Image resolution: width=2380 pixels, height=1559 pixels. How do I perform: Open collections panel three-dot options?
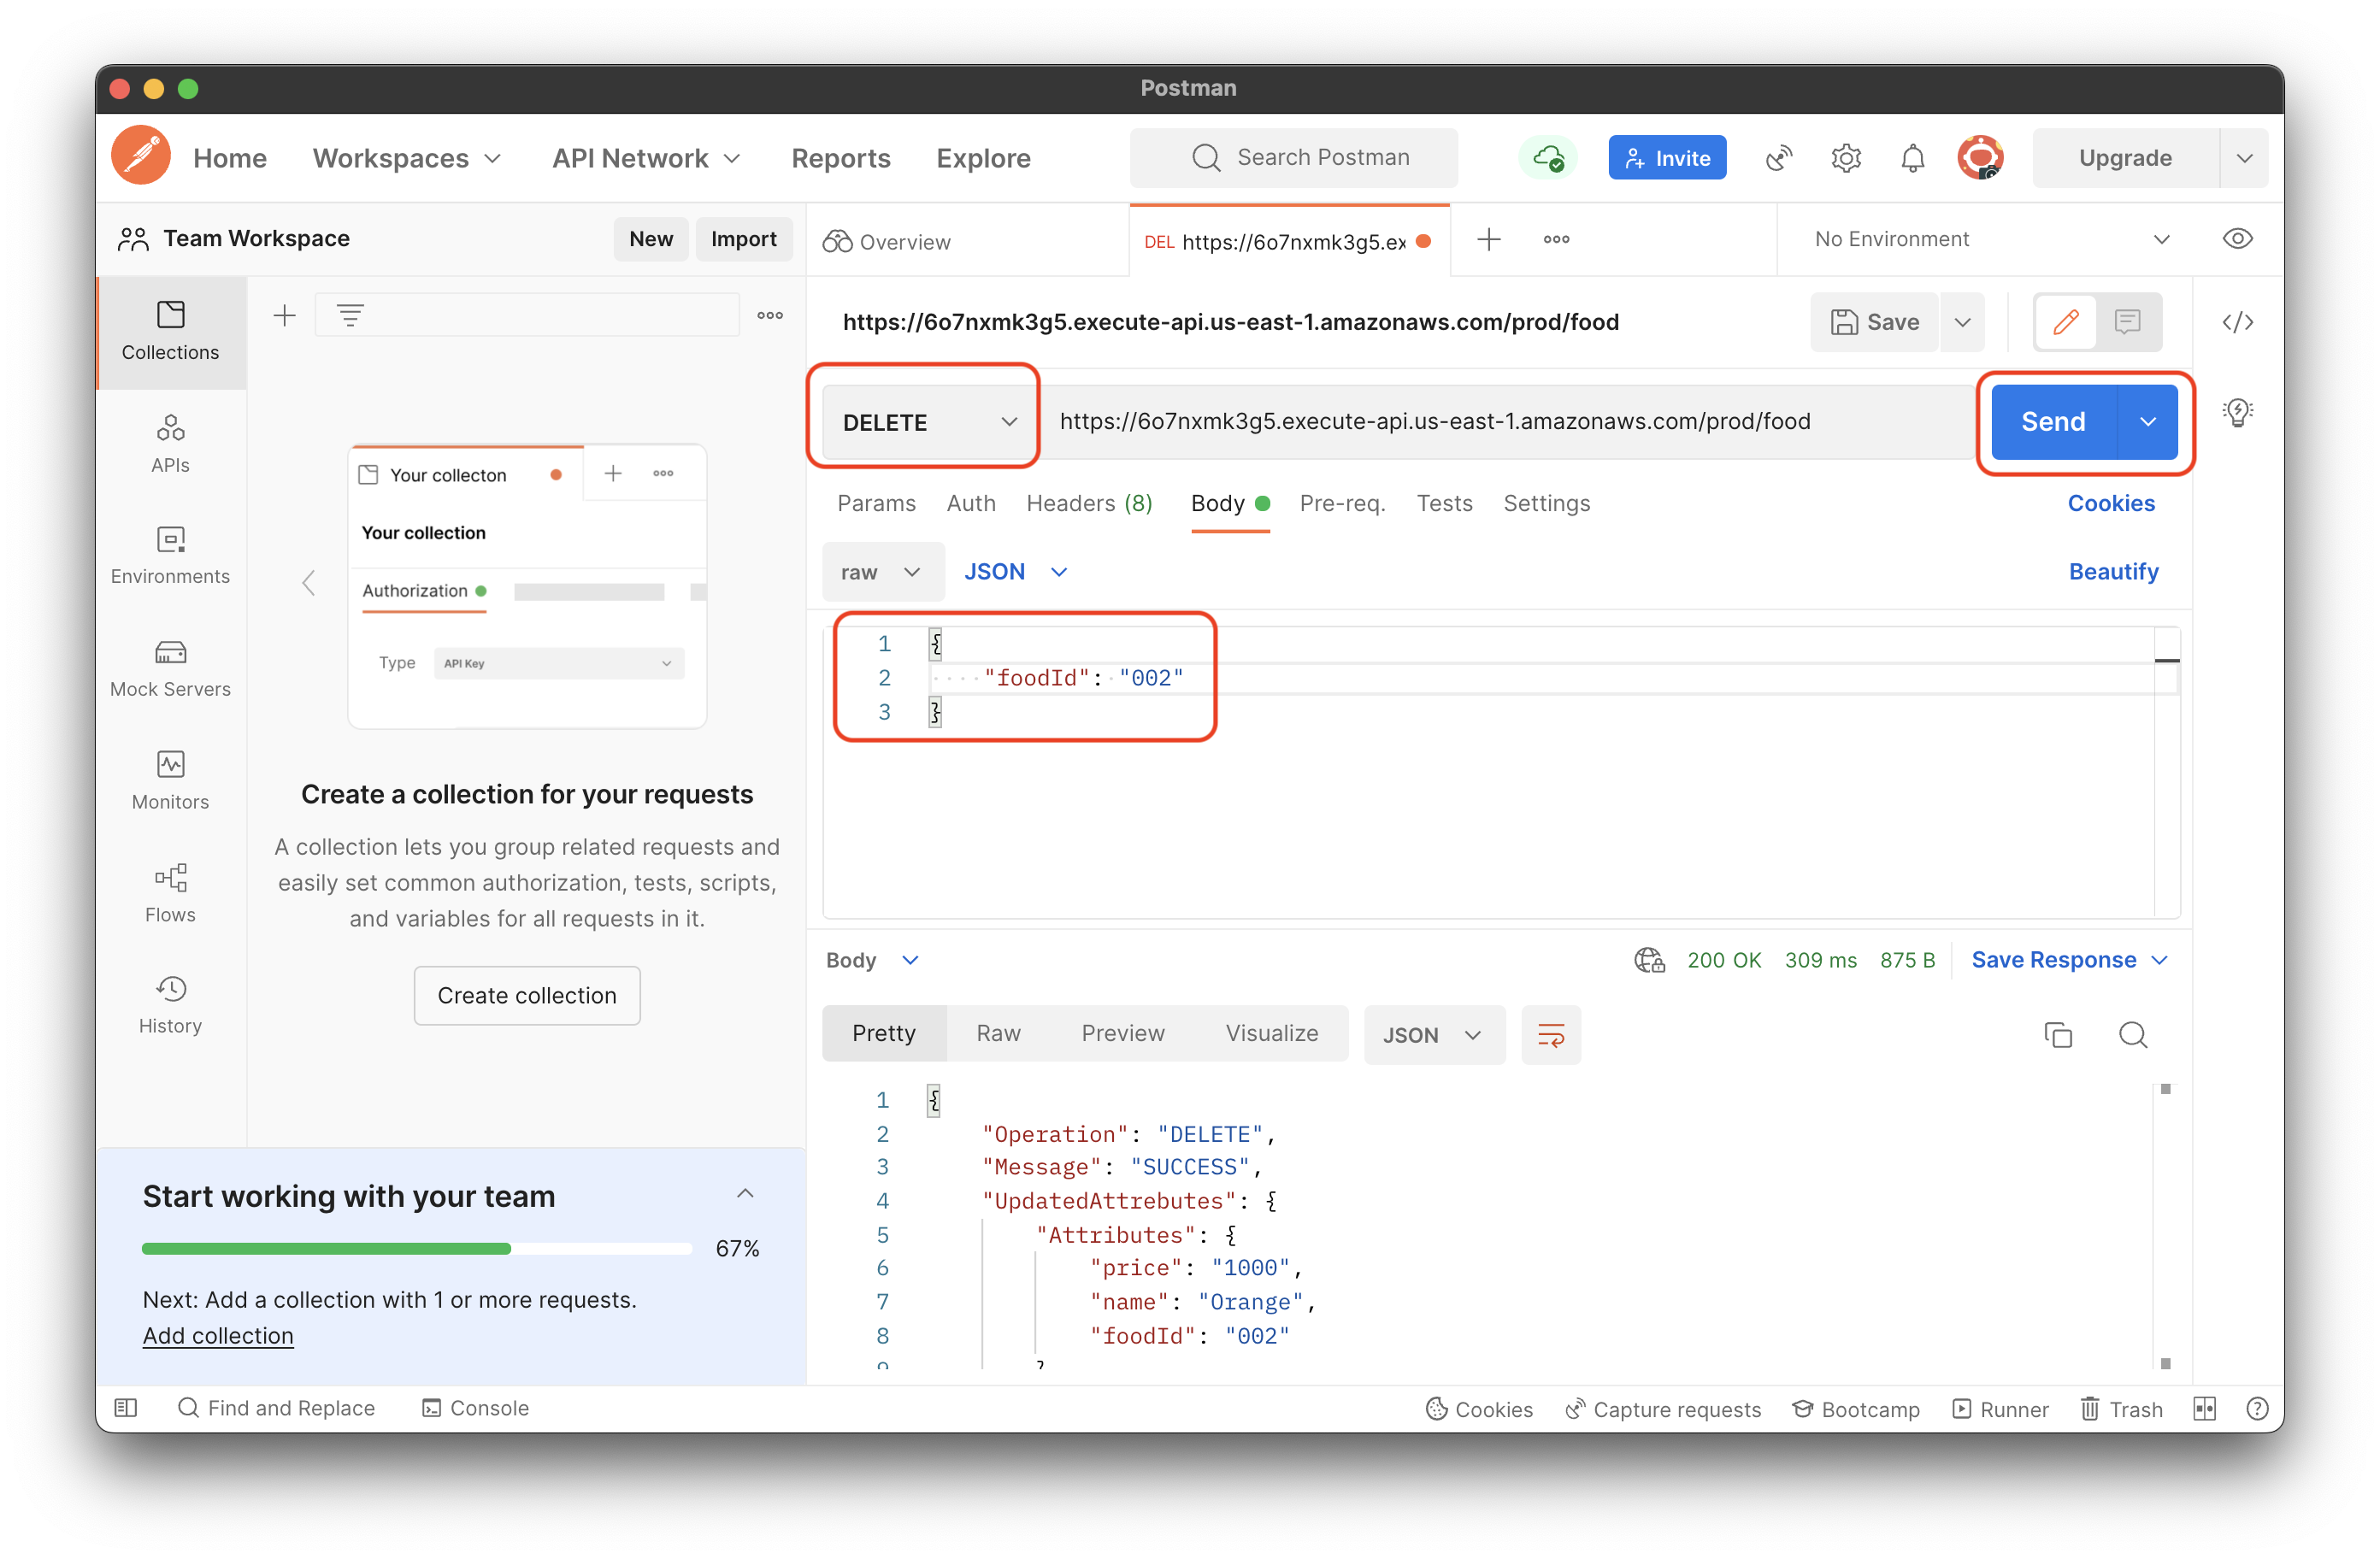770,316
